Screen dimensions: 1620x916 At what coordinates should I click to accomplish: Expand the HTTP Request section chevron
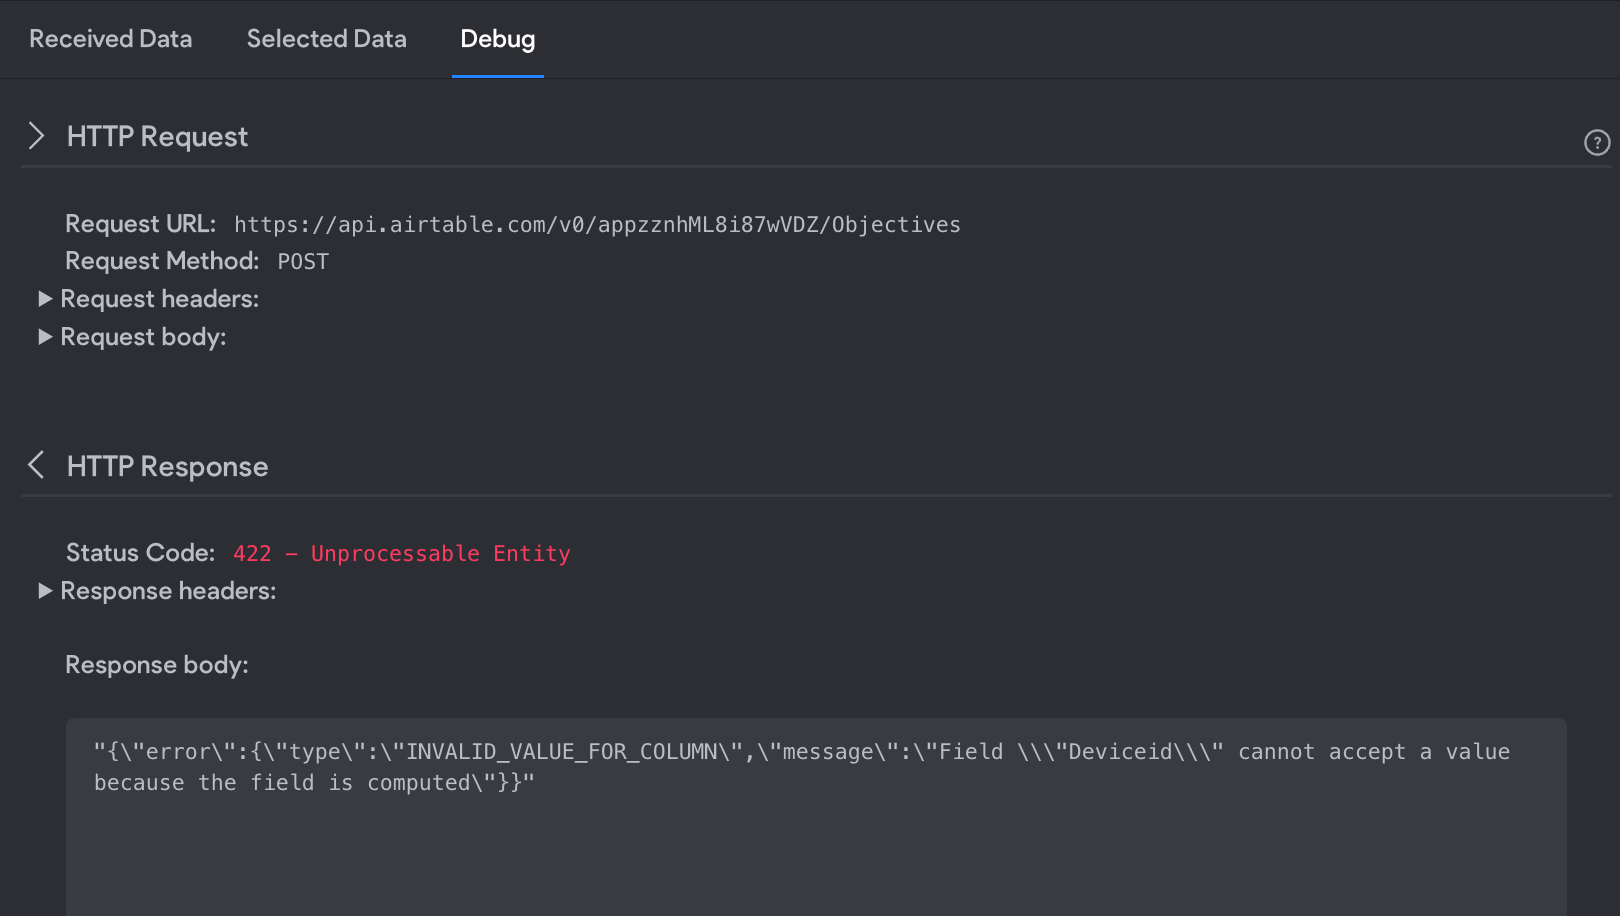[37, 136]
